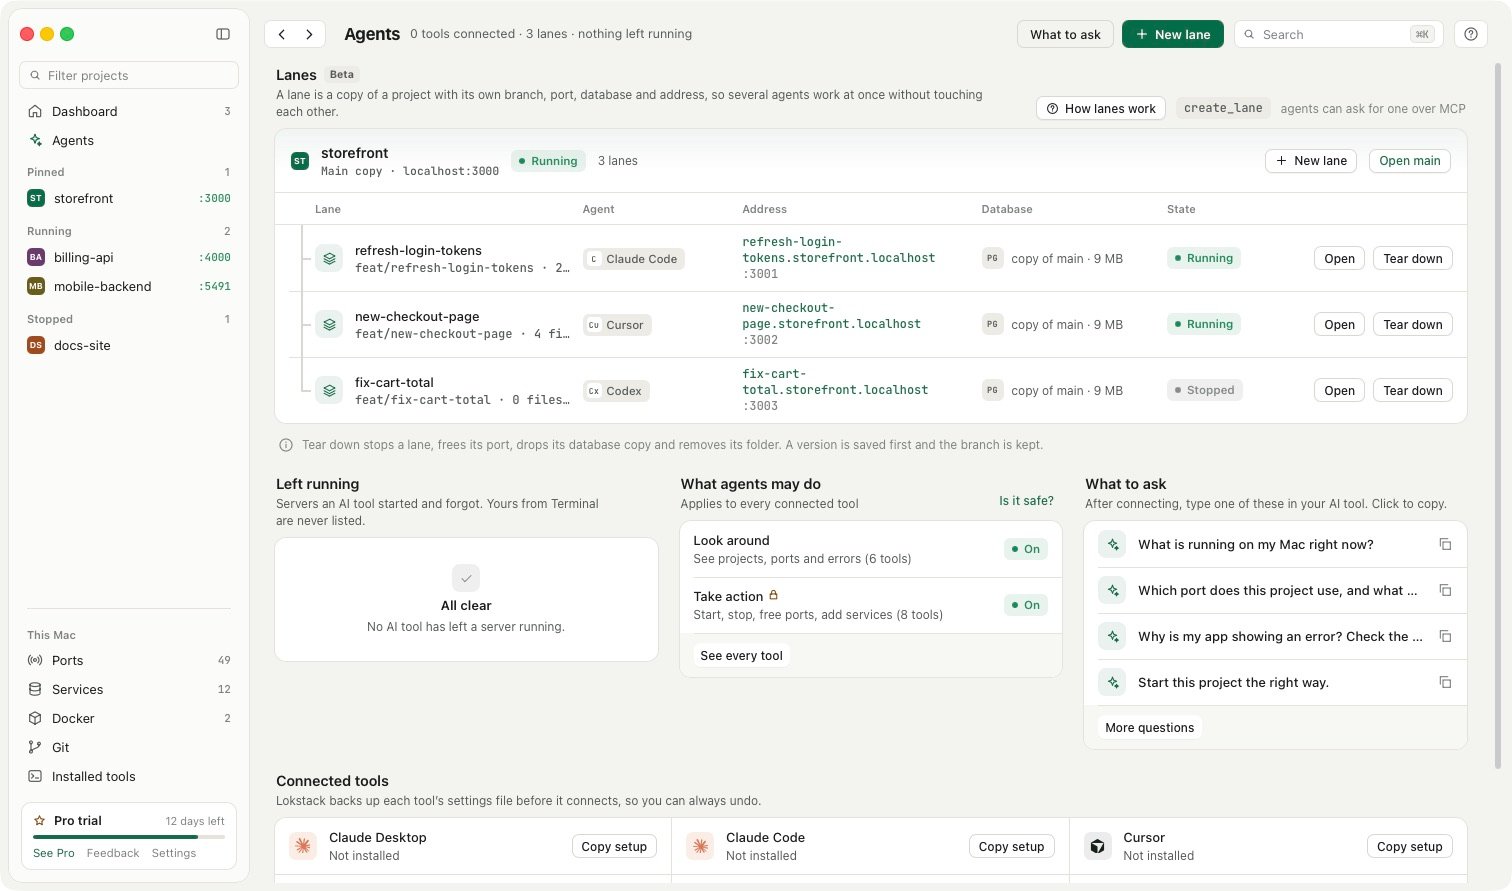Screen dimensions: 1512x891
Task: Toggle the sidebar panel icon
Action: coord(223,34)
